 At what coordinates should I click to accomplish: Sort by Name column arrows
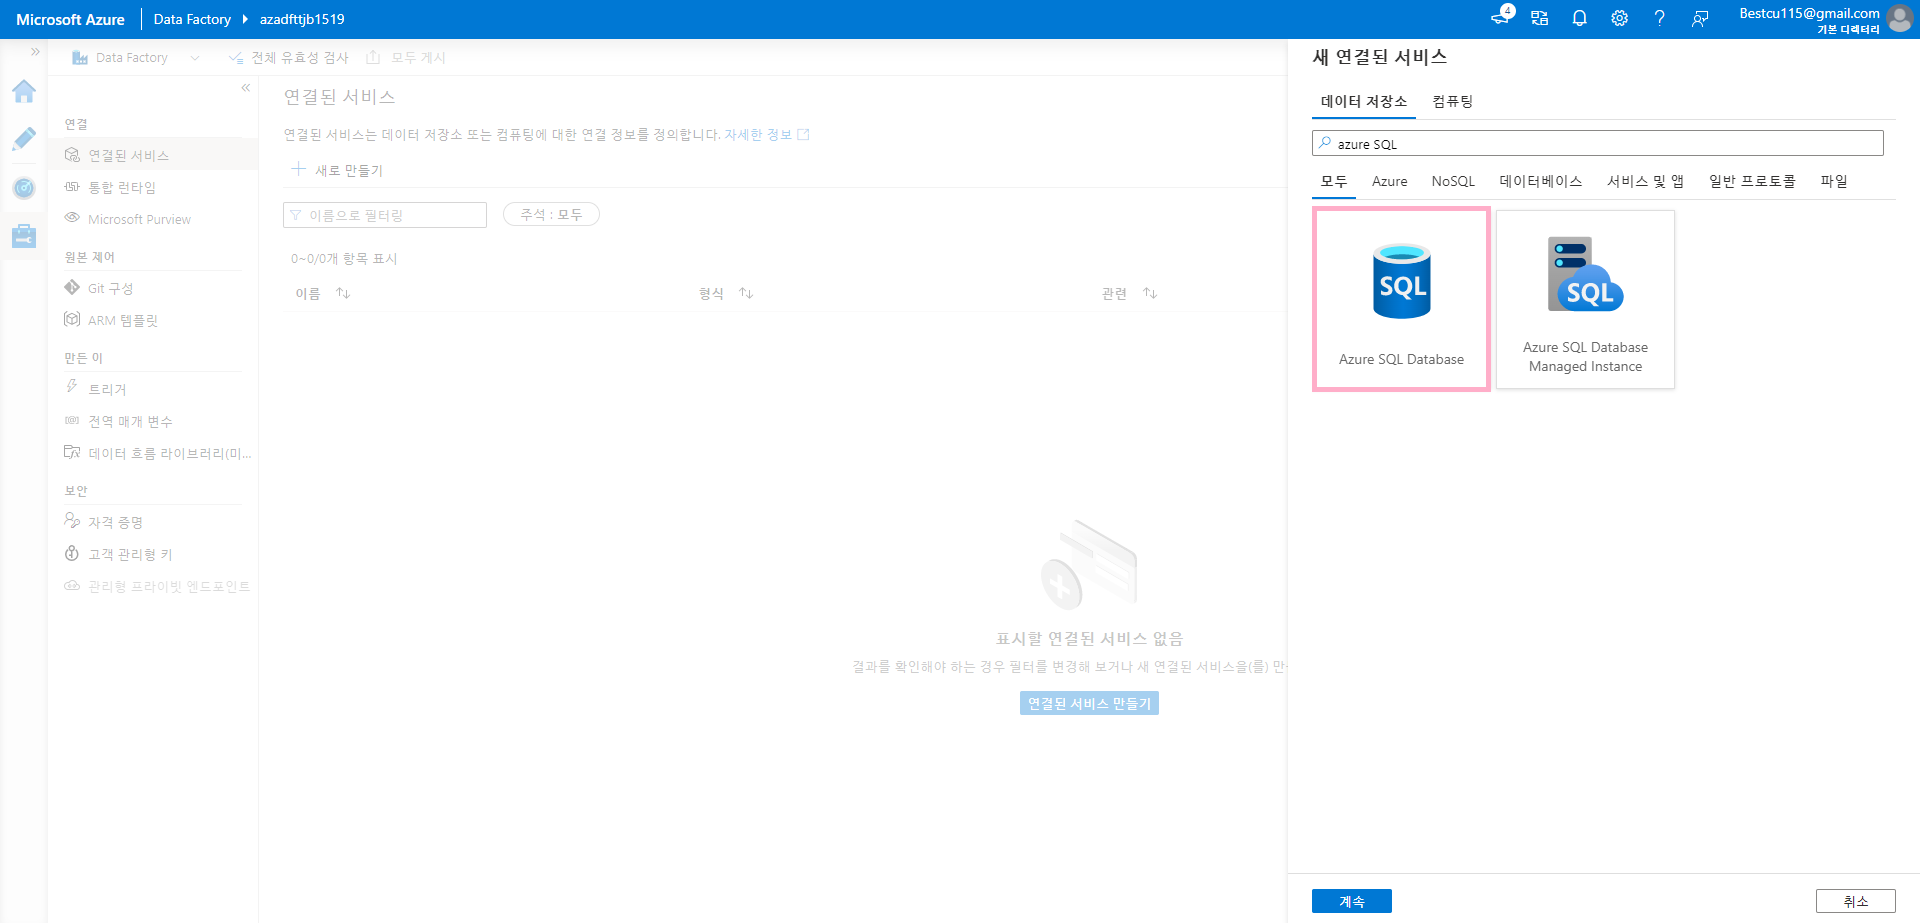coord(343,293)
